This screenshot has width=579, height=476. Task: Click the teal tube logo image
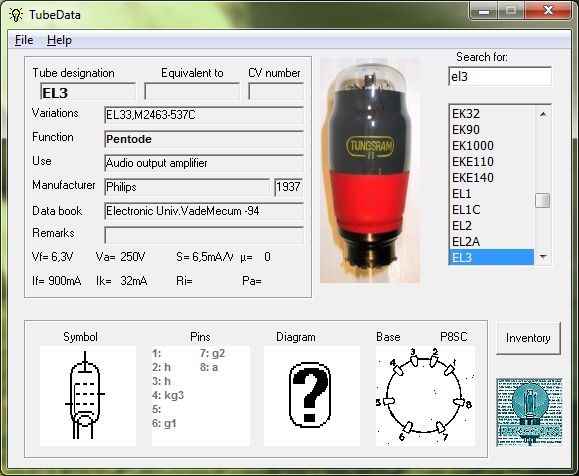tap(529, 412)
